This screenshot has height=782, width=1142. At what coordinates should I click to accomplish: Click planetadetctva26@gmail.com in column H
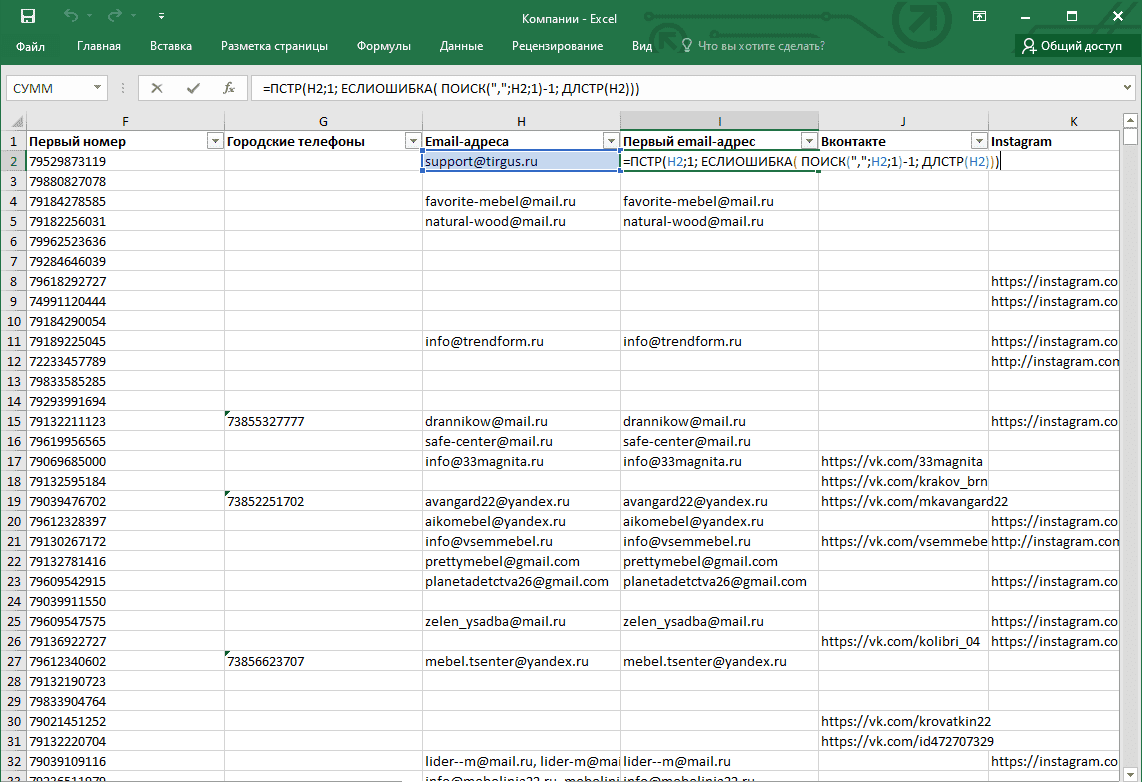pos(521,582)
